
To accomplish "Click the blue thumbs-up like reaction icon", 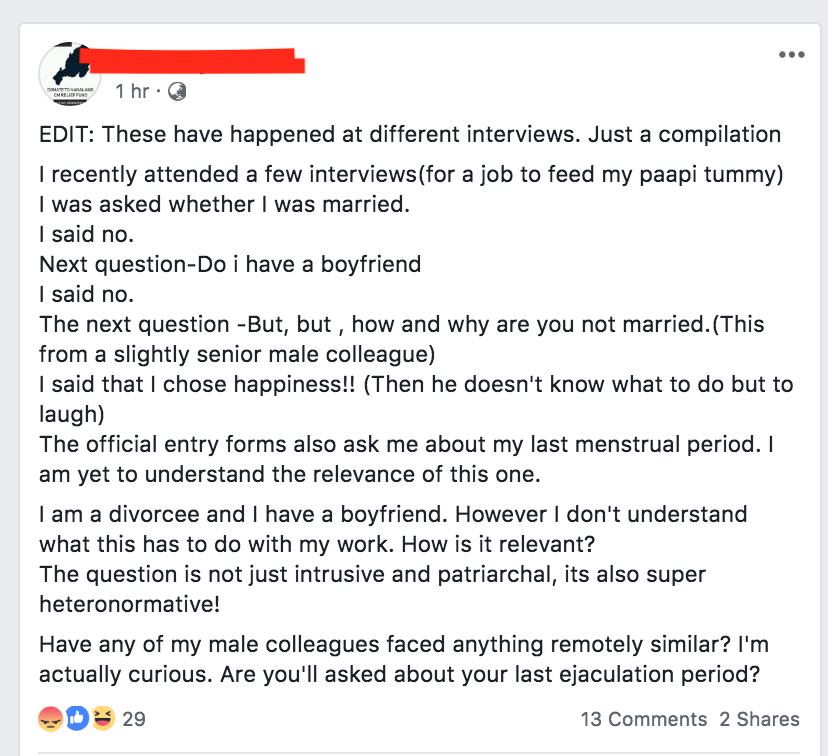I will pos(77,718).
